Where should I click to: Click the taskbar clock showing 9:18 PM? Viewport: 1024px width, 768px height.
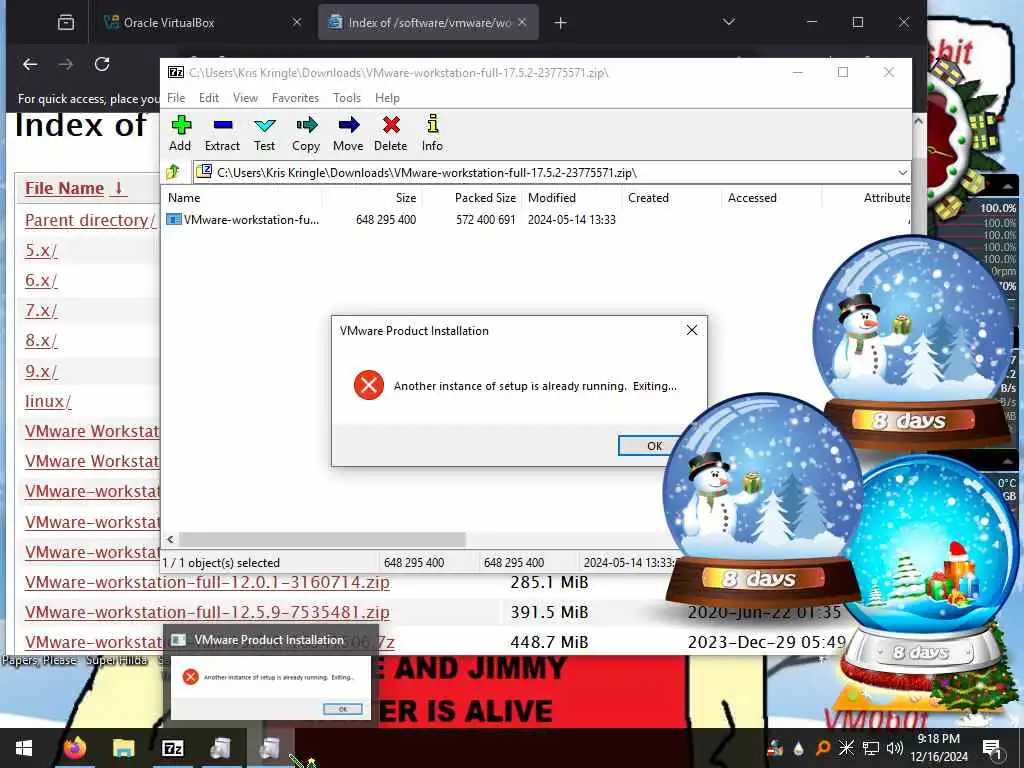coord(938,748)
